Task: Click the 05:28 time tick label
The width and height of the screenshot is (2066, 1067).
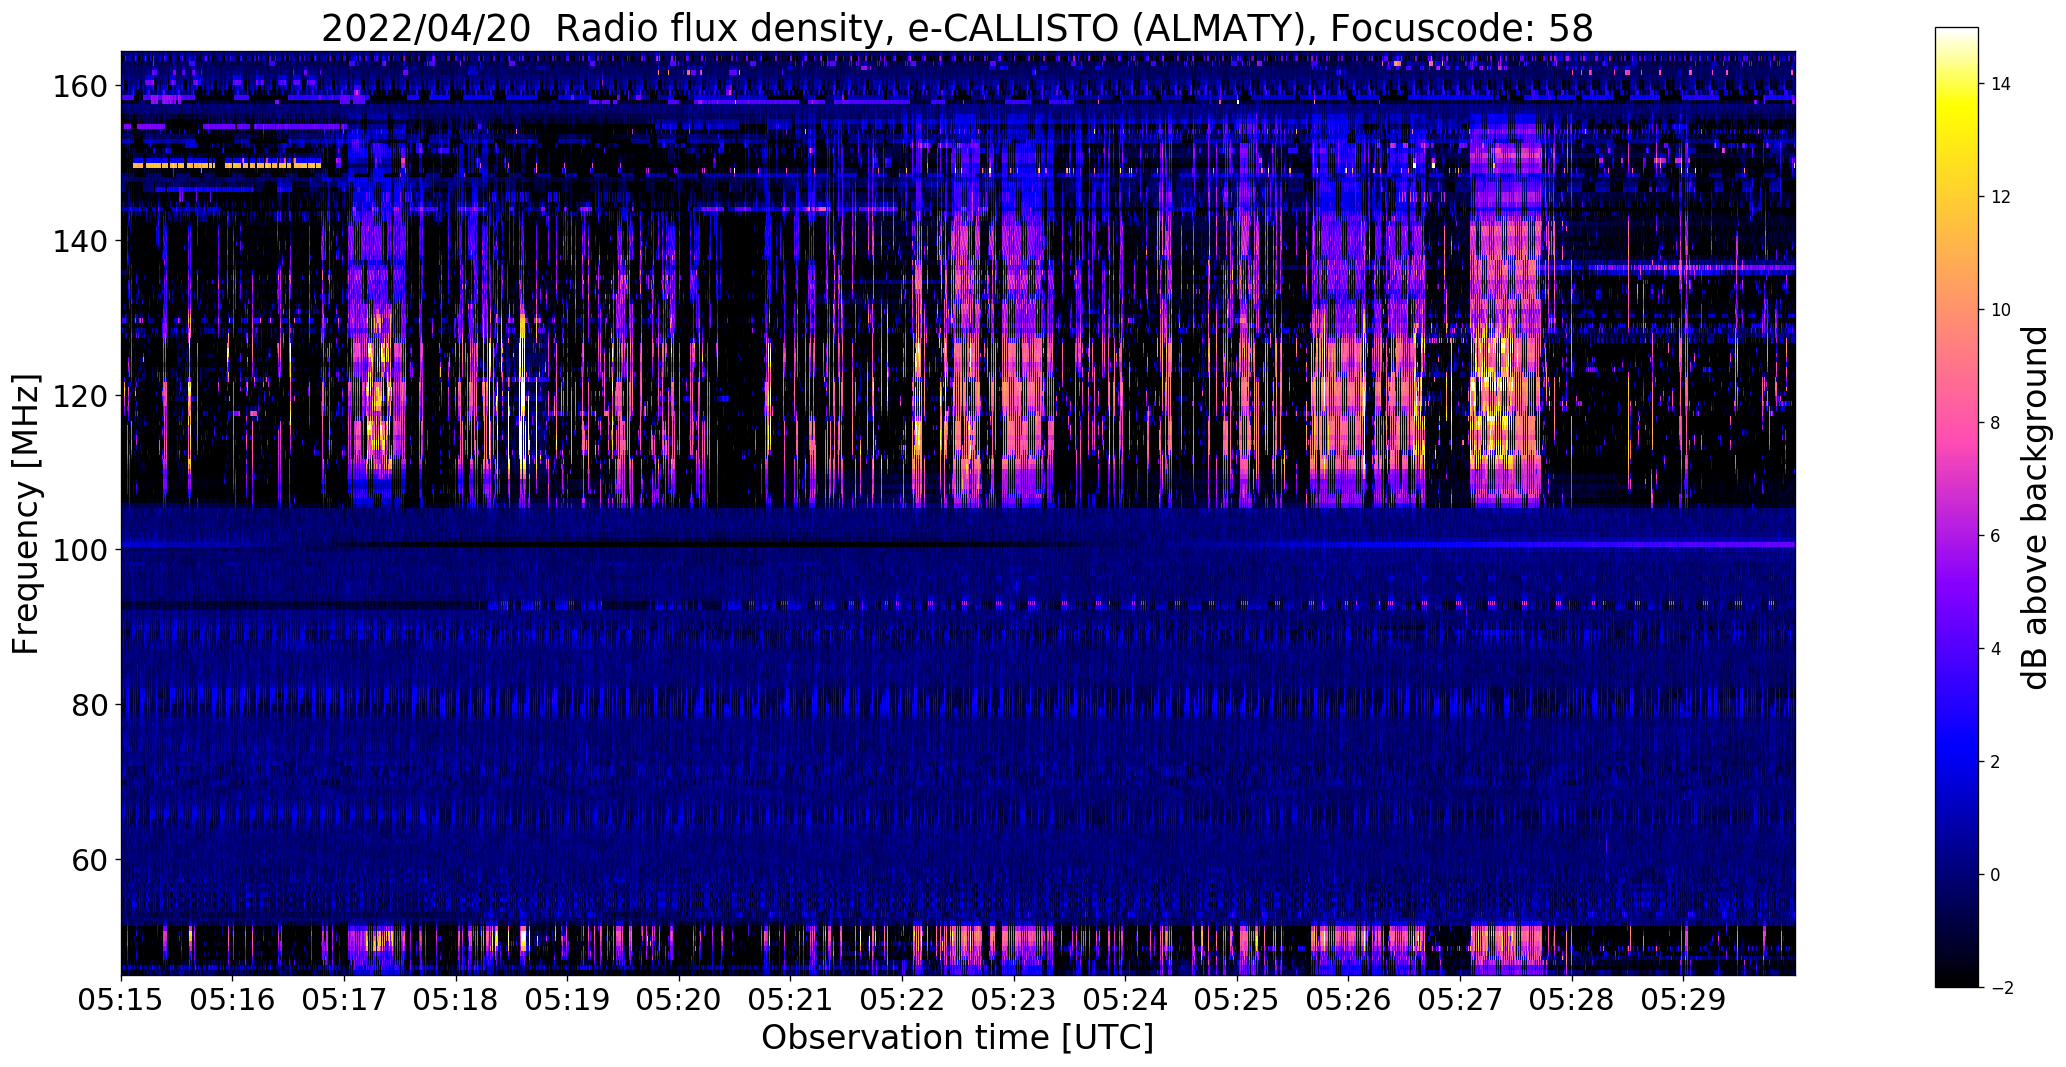Action: click(1571, 999)
